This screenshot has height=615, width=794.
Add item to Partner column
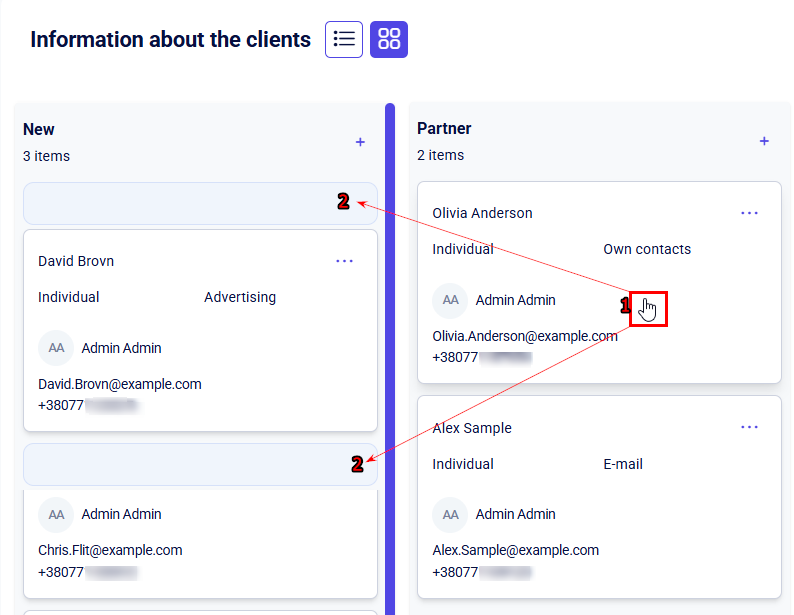[x=764, y=142]
